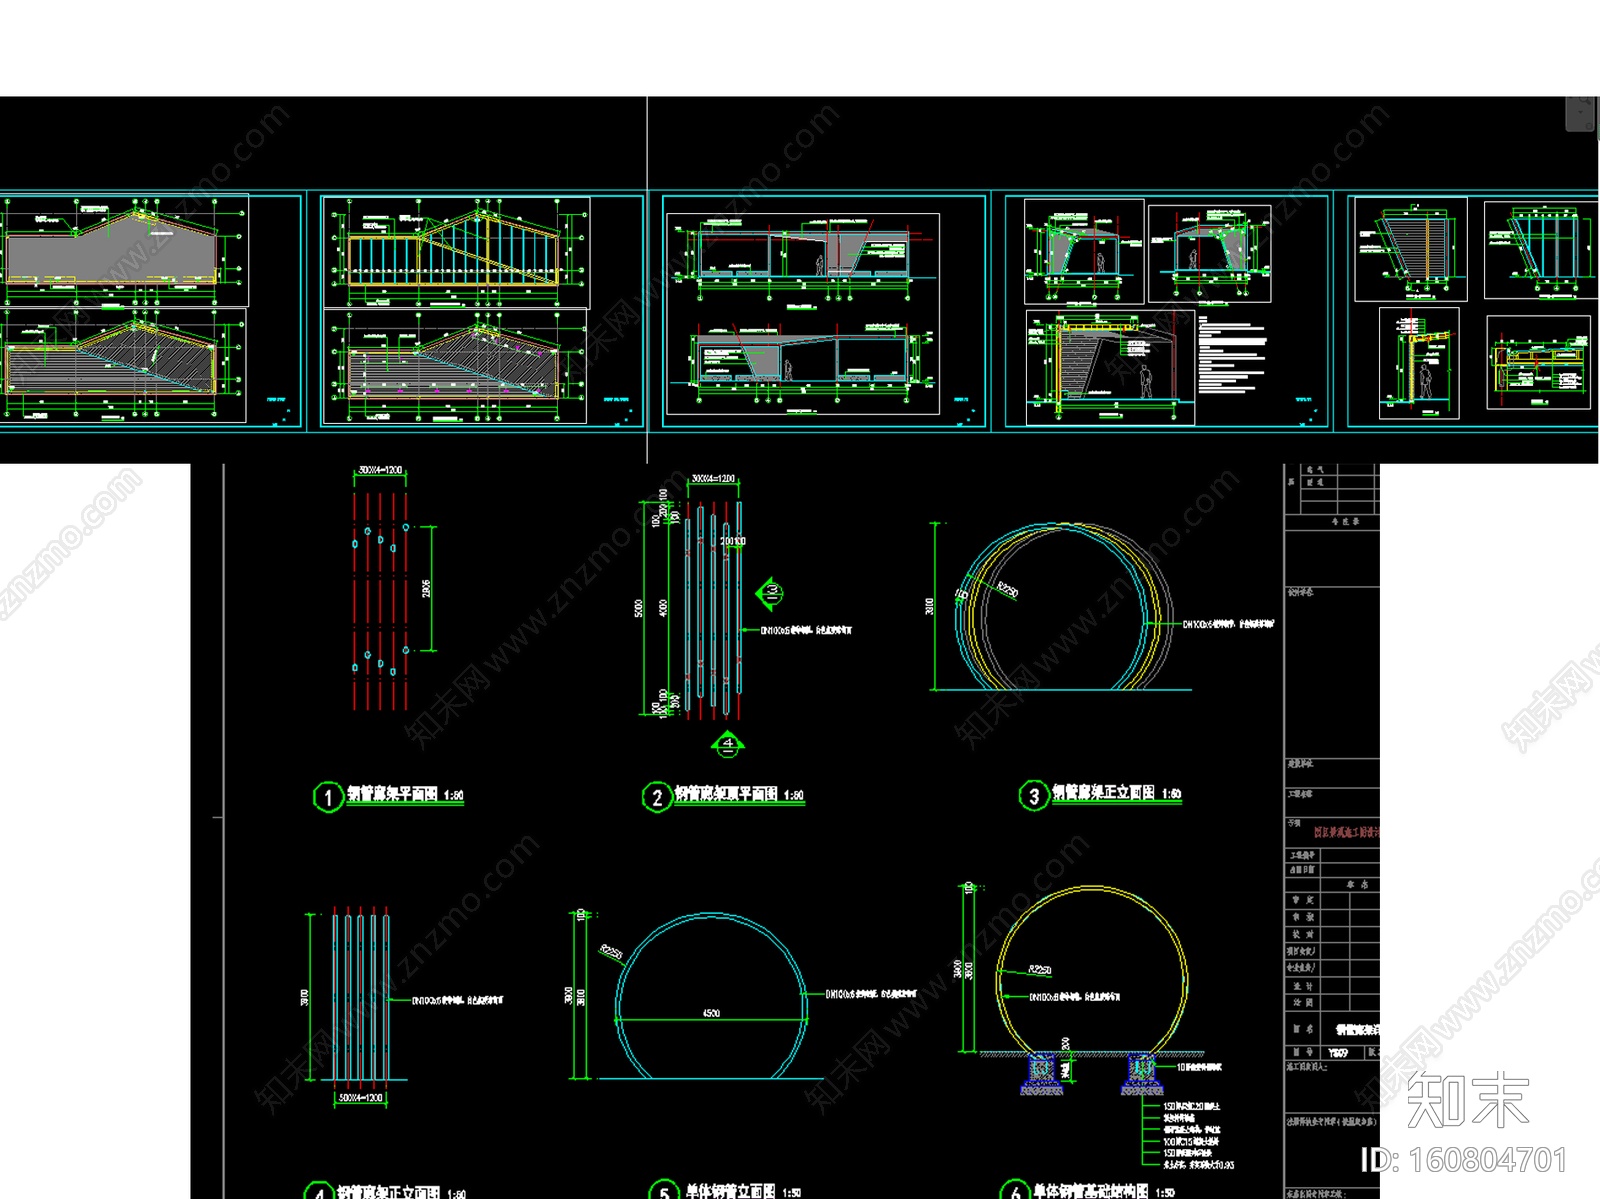This screenshot has width=1600, height=1199.
Task: Select the roof framing plan sheet thumbnail
Action: tap(481, 312)
